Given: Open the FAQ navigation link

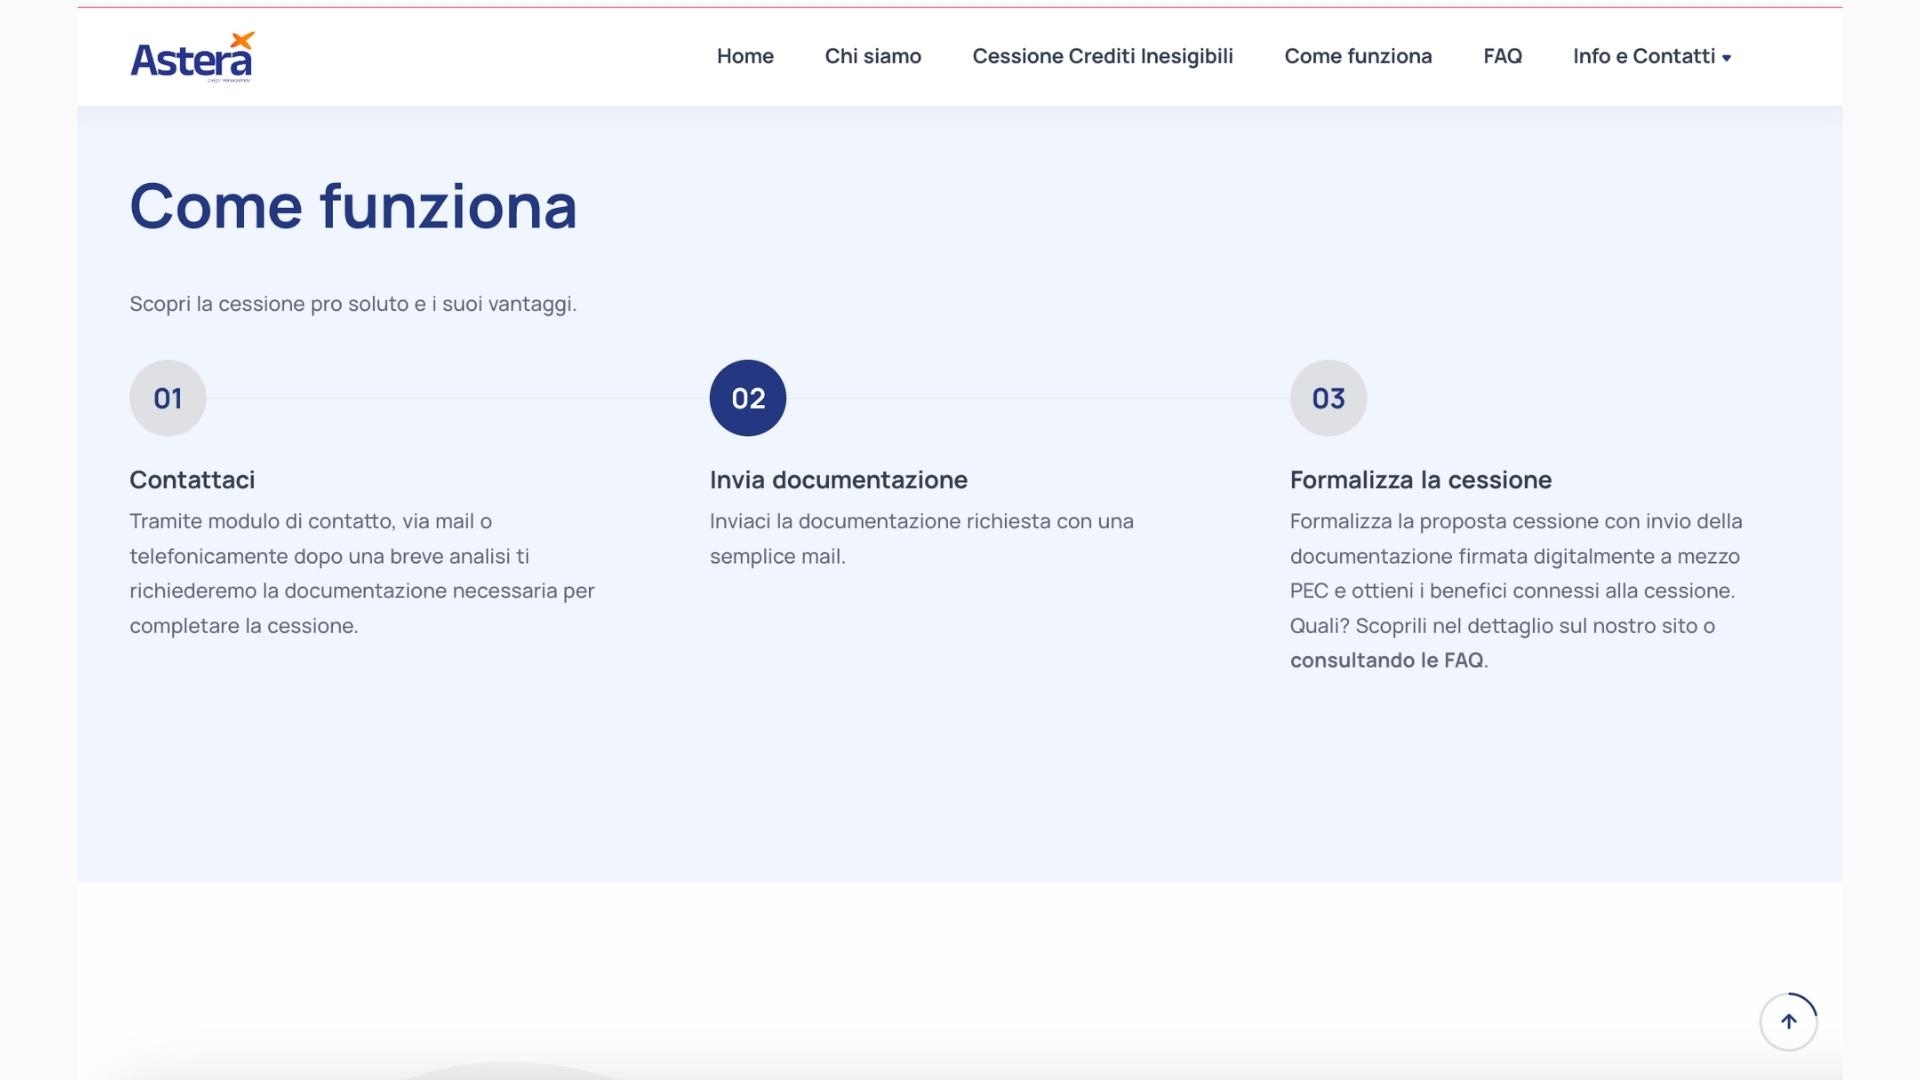Looking at the screenshot, I should point(1502,56).
